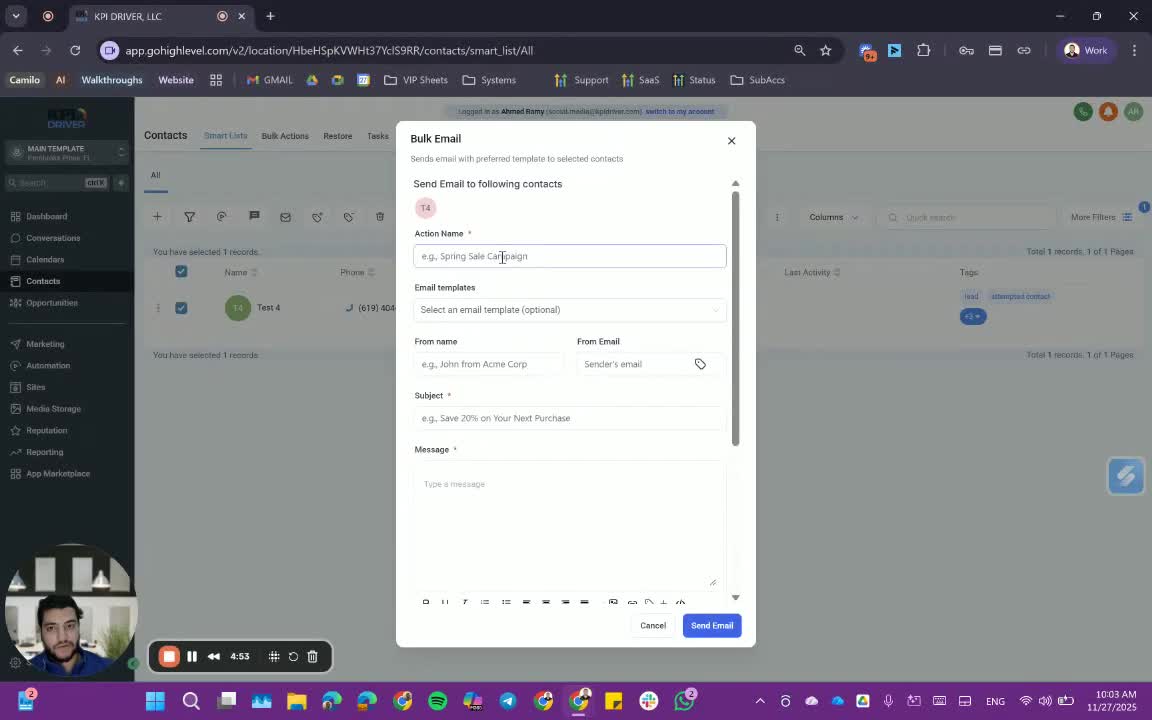Viewport: 1152px width, 720px height.
Task: Open App Marketplace in the sidebar
Action: (x=57, y=474)
